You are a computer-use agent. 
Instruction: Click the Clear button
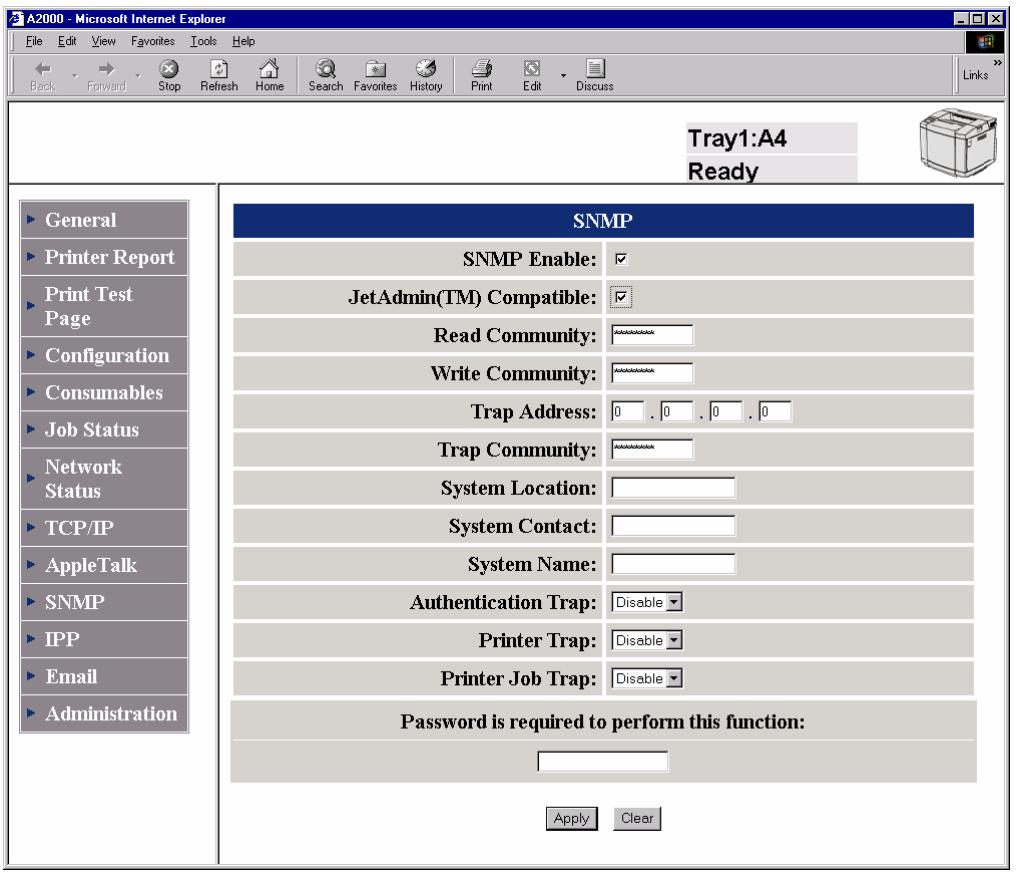pos(637,819)
